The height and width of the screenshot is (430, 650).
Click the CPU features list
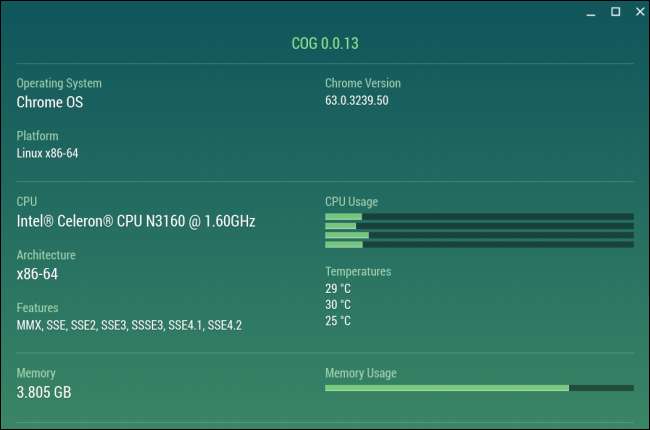point(129,325)
